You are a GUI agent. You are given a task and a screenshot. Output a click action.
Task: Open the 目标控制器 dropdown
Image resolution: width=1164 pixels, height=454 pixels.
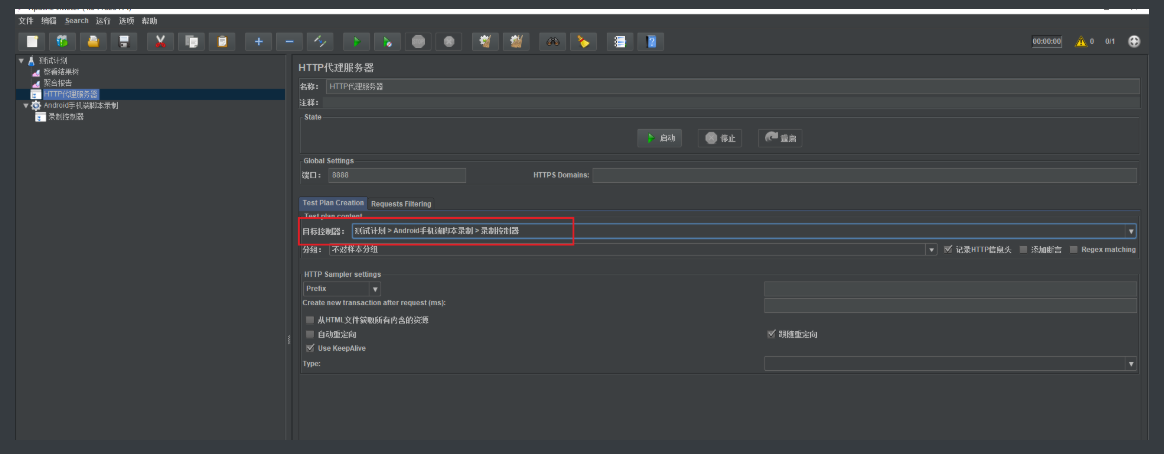pos(1131,231)
